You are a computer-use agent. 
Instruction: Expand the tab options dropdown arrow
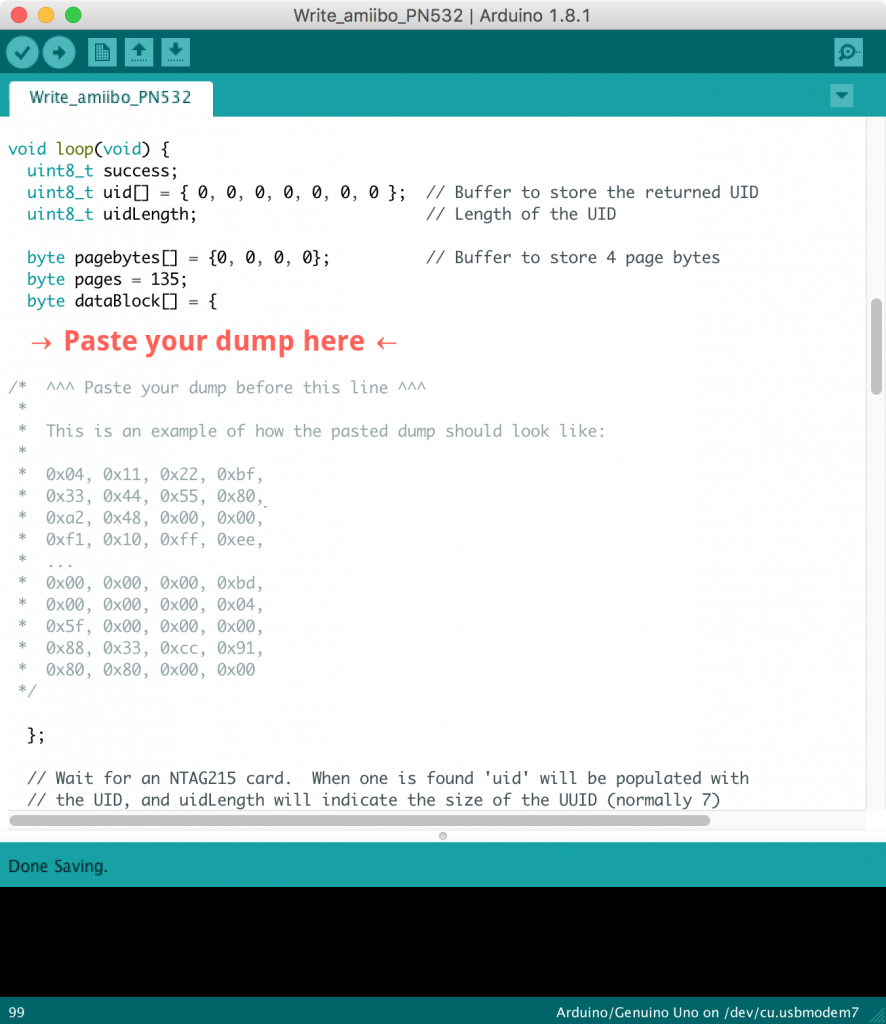[x=842, y=96]
